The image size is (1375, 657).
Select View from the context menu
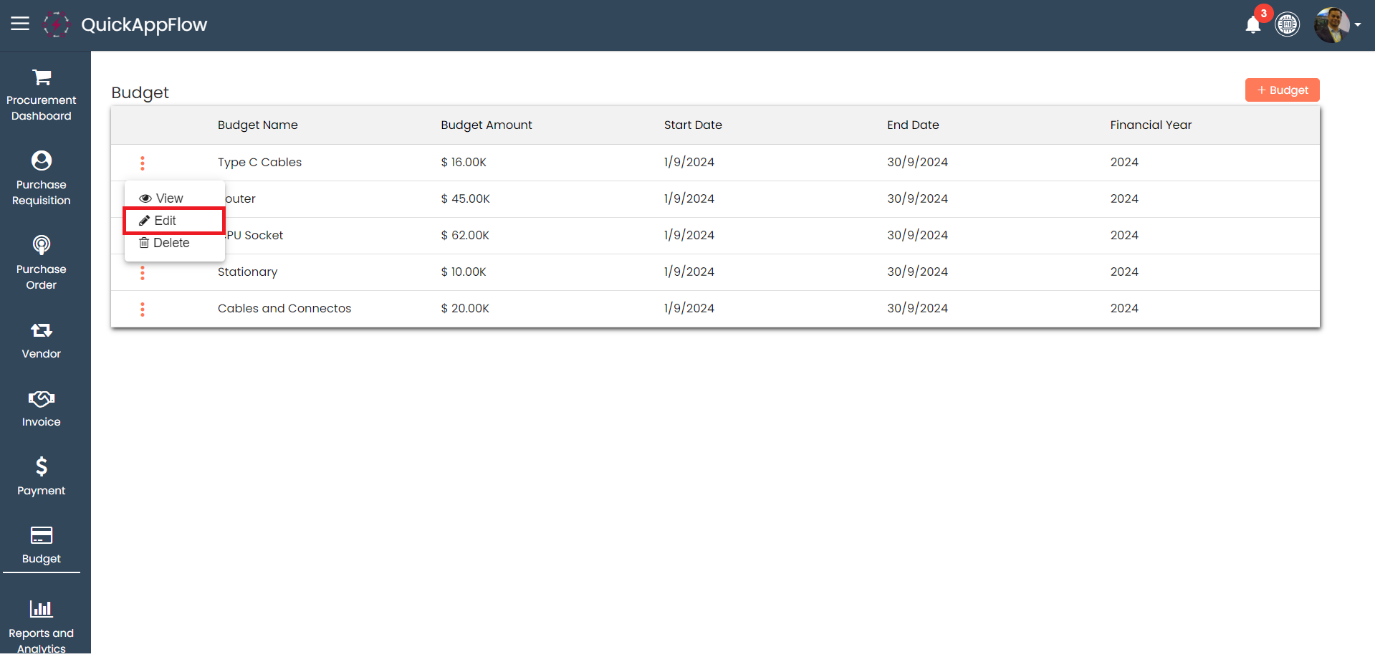[x=162, y=199]
